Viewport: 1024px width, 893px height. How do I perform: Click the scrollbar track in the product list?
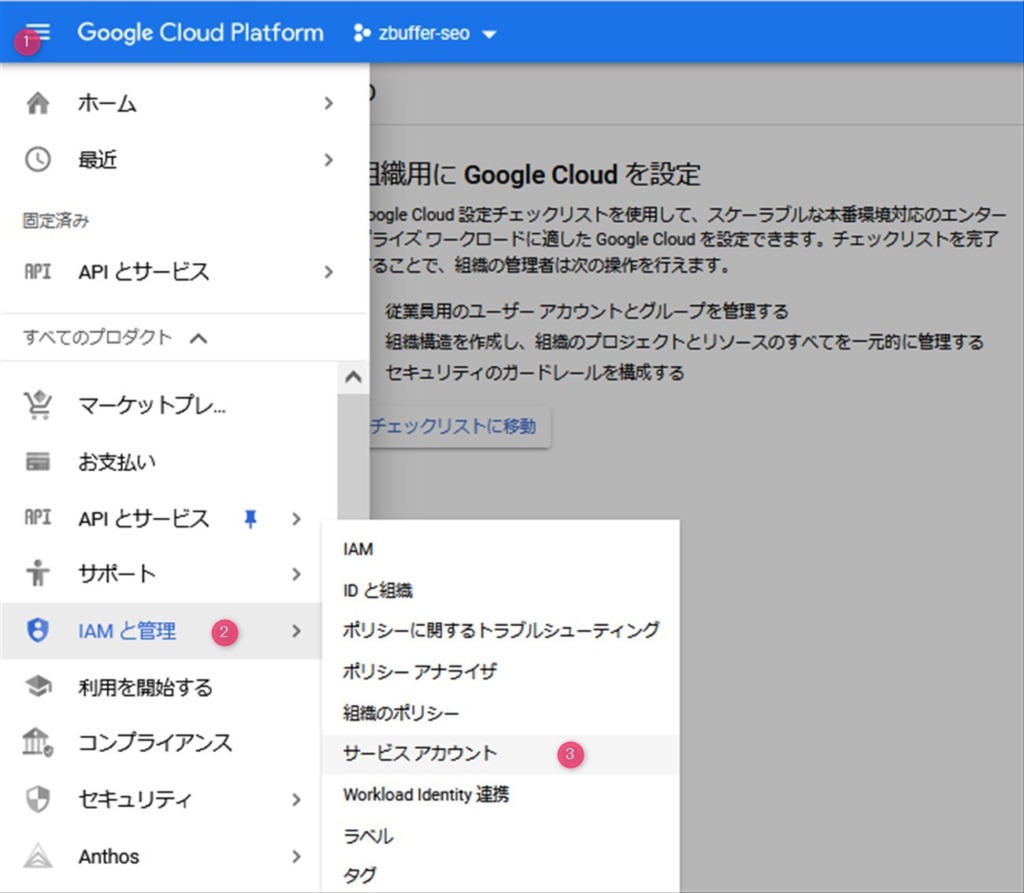click(x=353, y=457)
